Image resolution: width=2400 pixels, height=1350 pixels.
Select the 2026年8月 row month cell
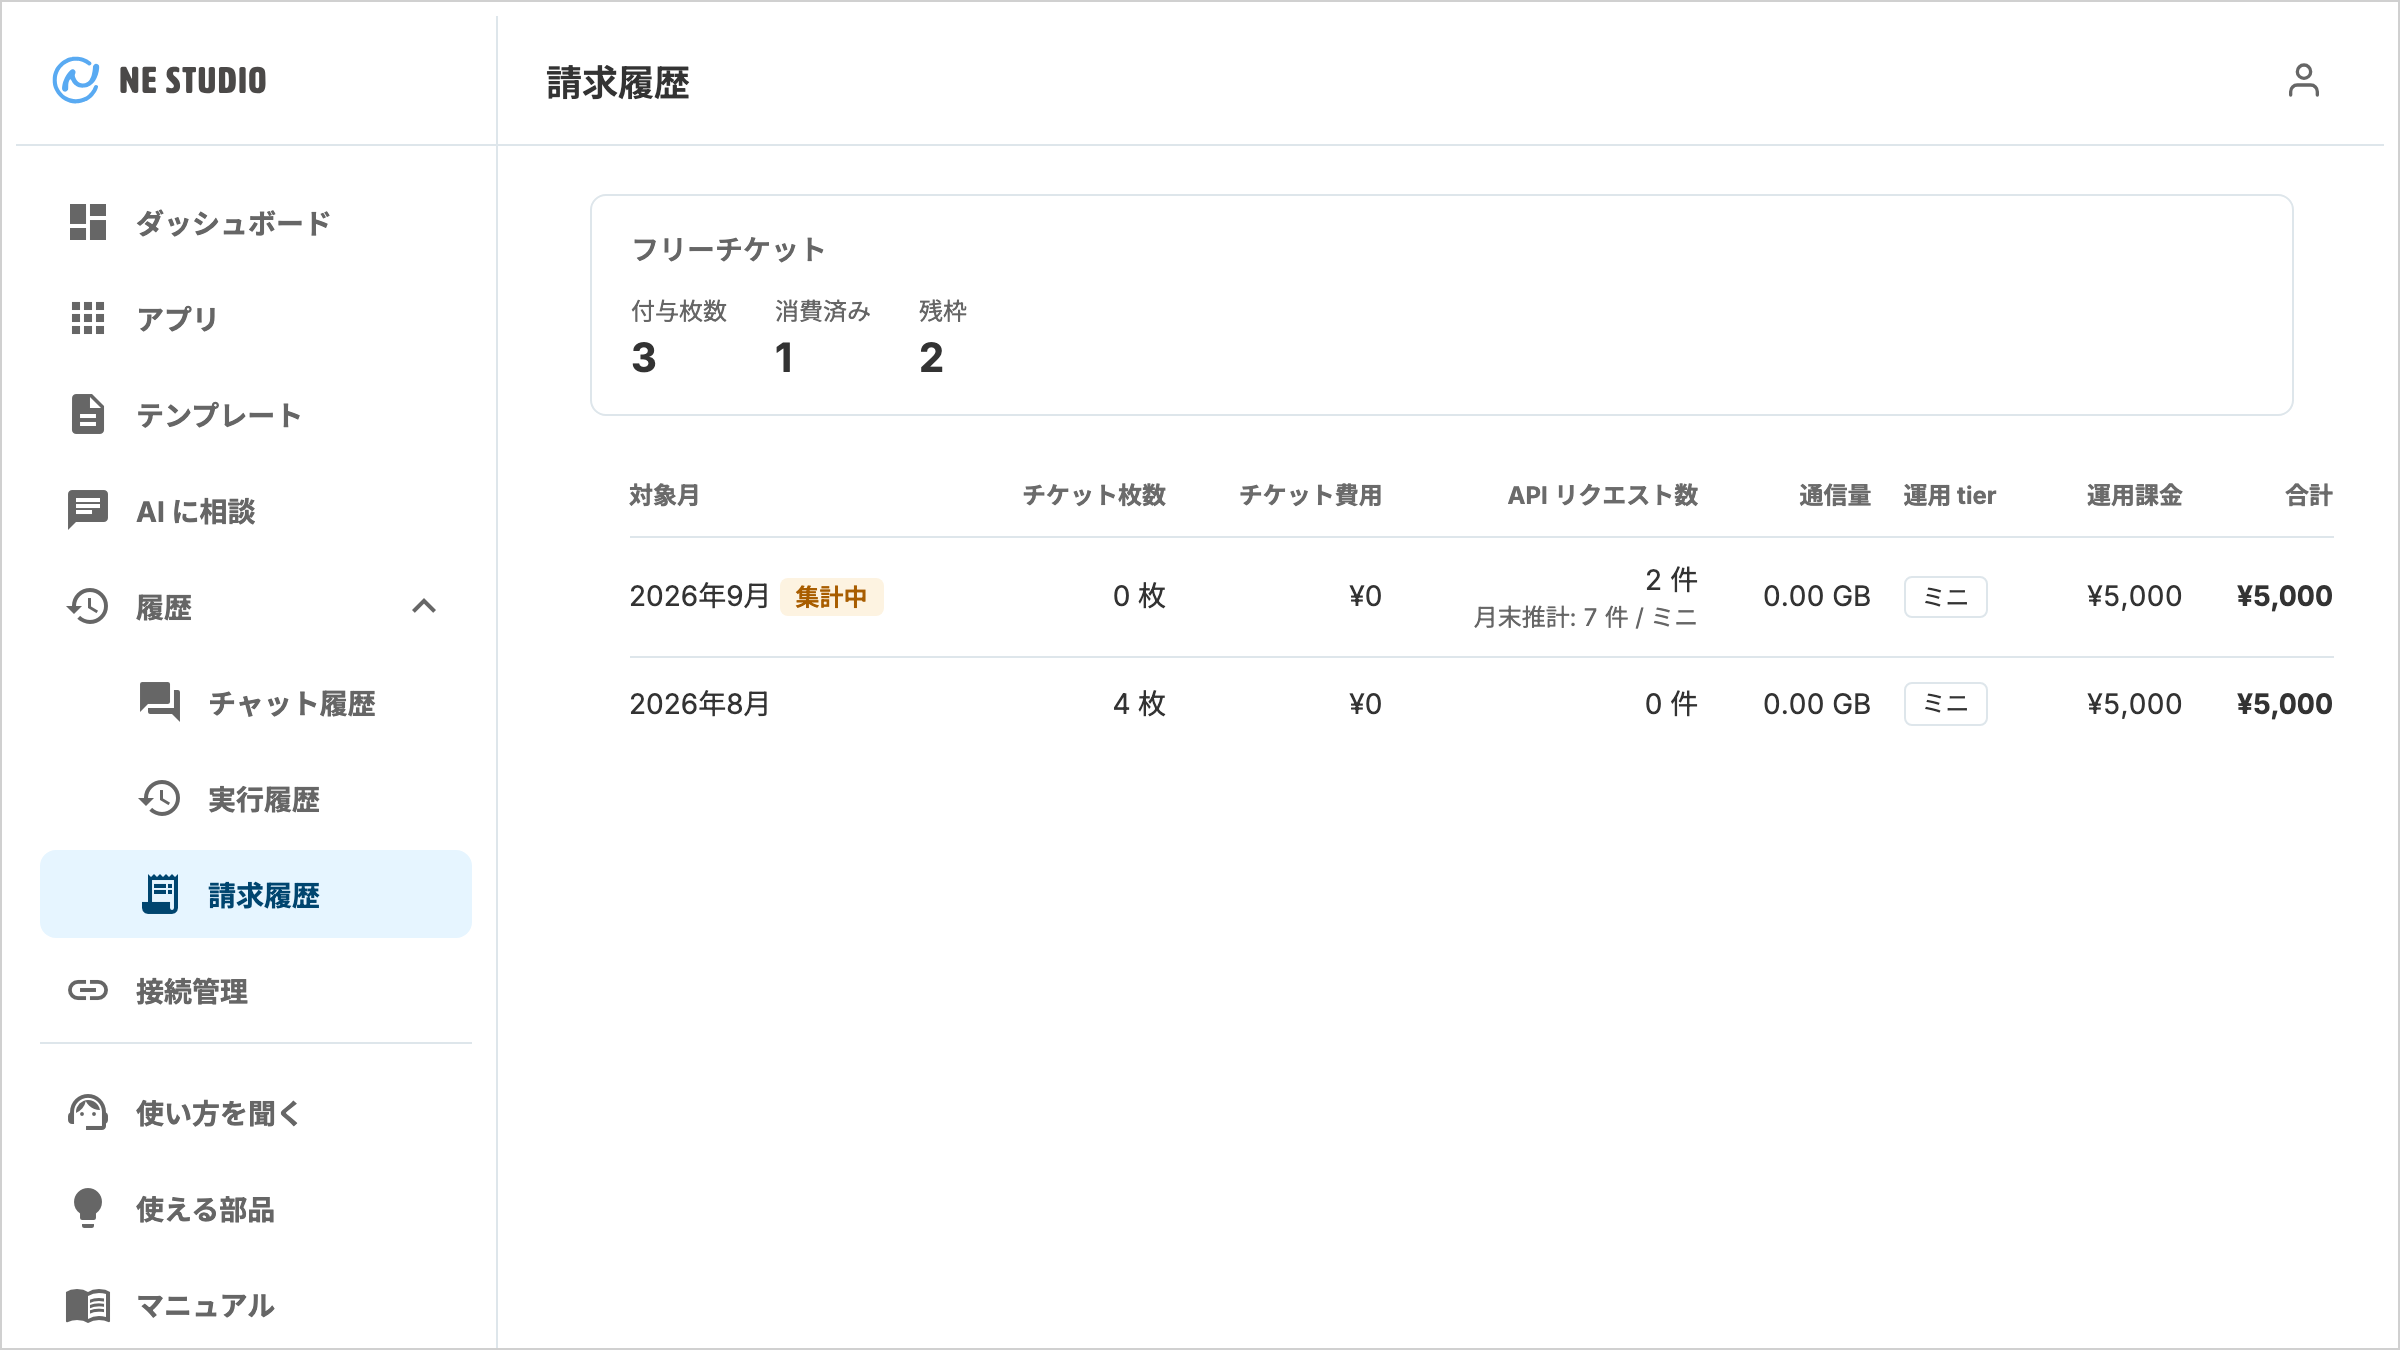pyautogui.click(x=699, y=704)
